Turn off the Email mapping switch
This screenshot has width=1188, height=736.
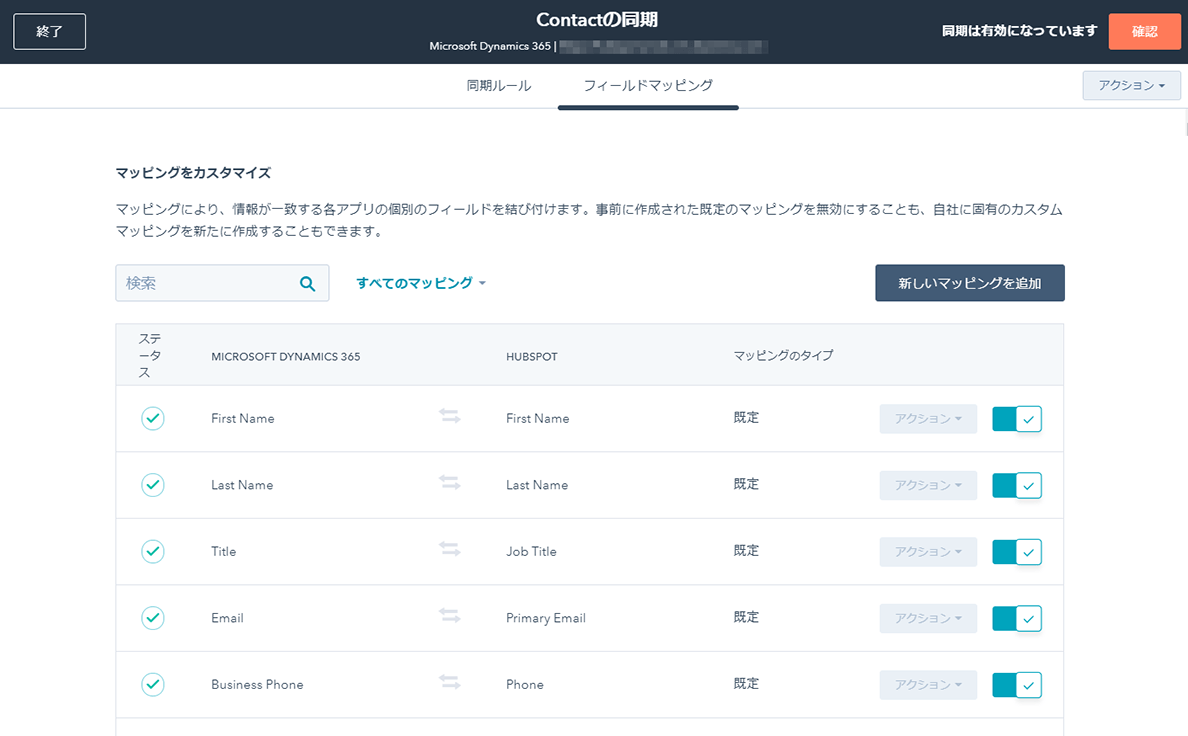[1017, 619]
